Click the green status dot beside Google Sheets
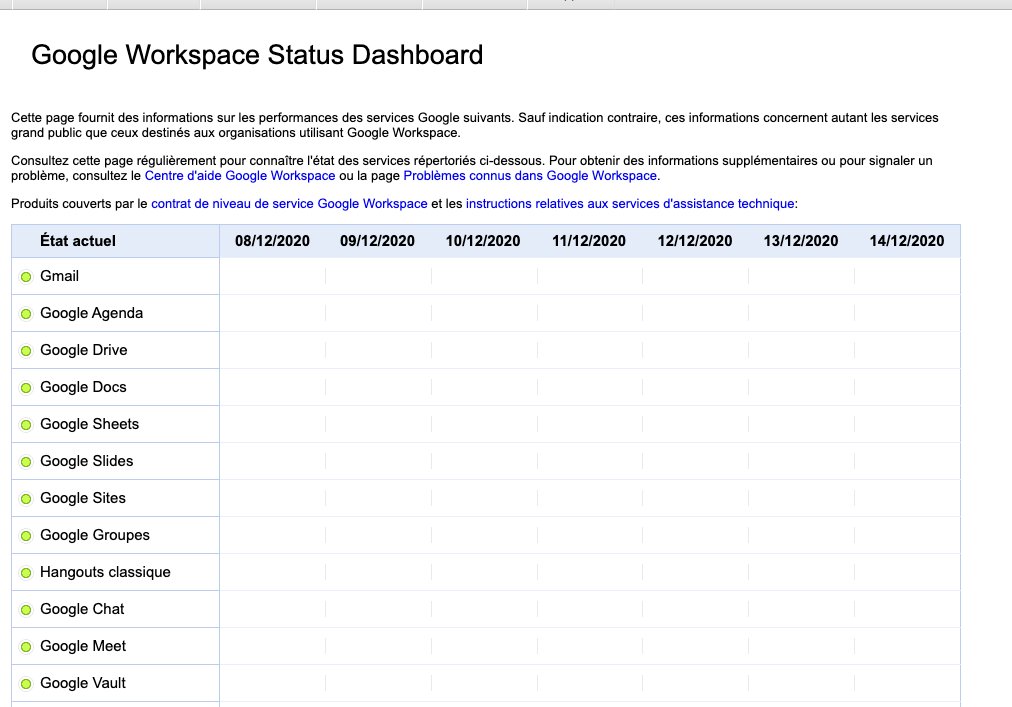Screen dimensions: 1012x707 coord(26,425)
